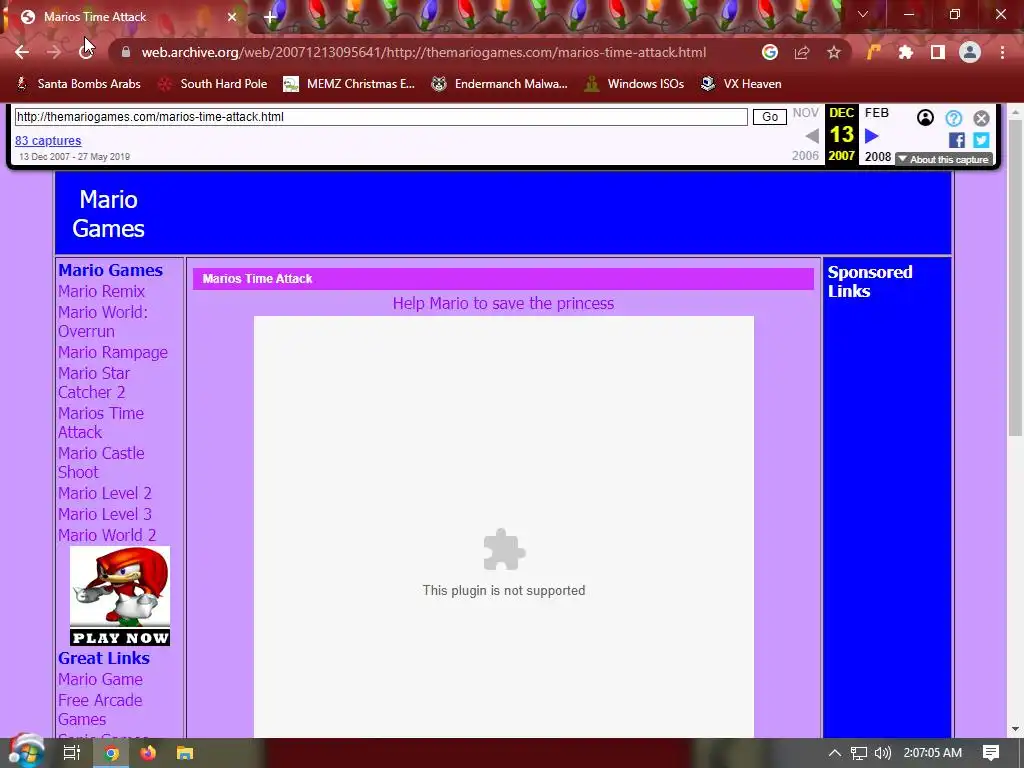
Task: Share this page via share icon
Action: tap(802, 52)
